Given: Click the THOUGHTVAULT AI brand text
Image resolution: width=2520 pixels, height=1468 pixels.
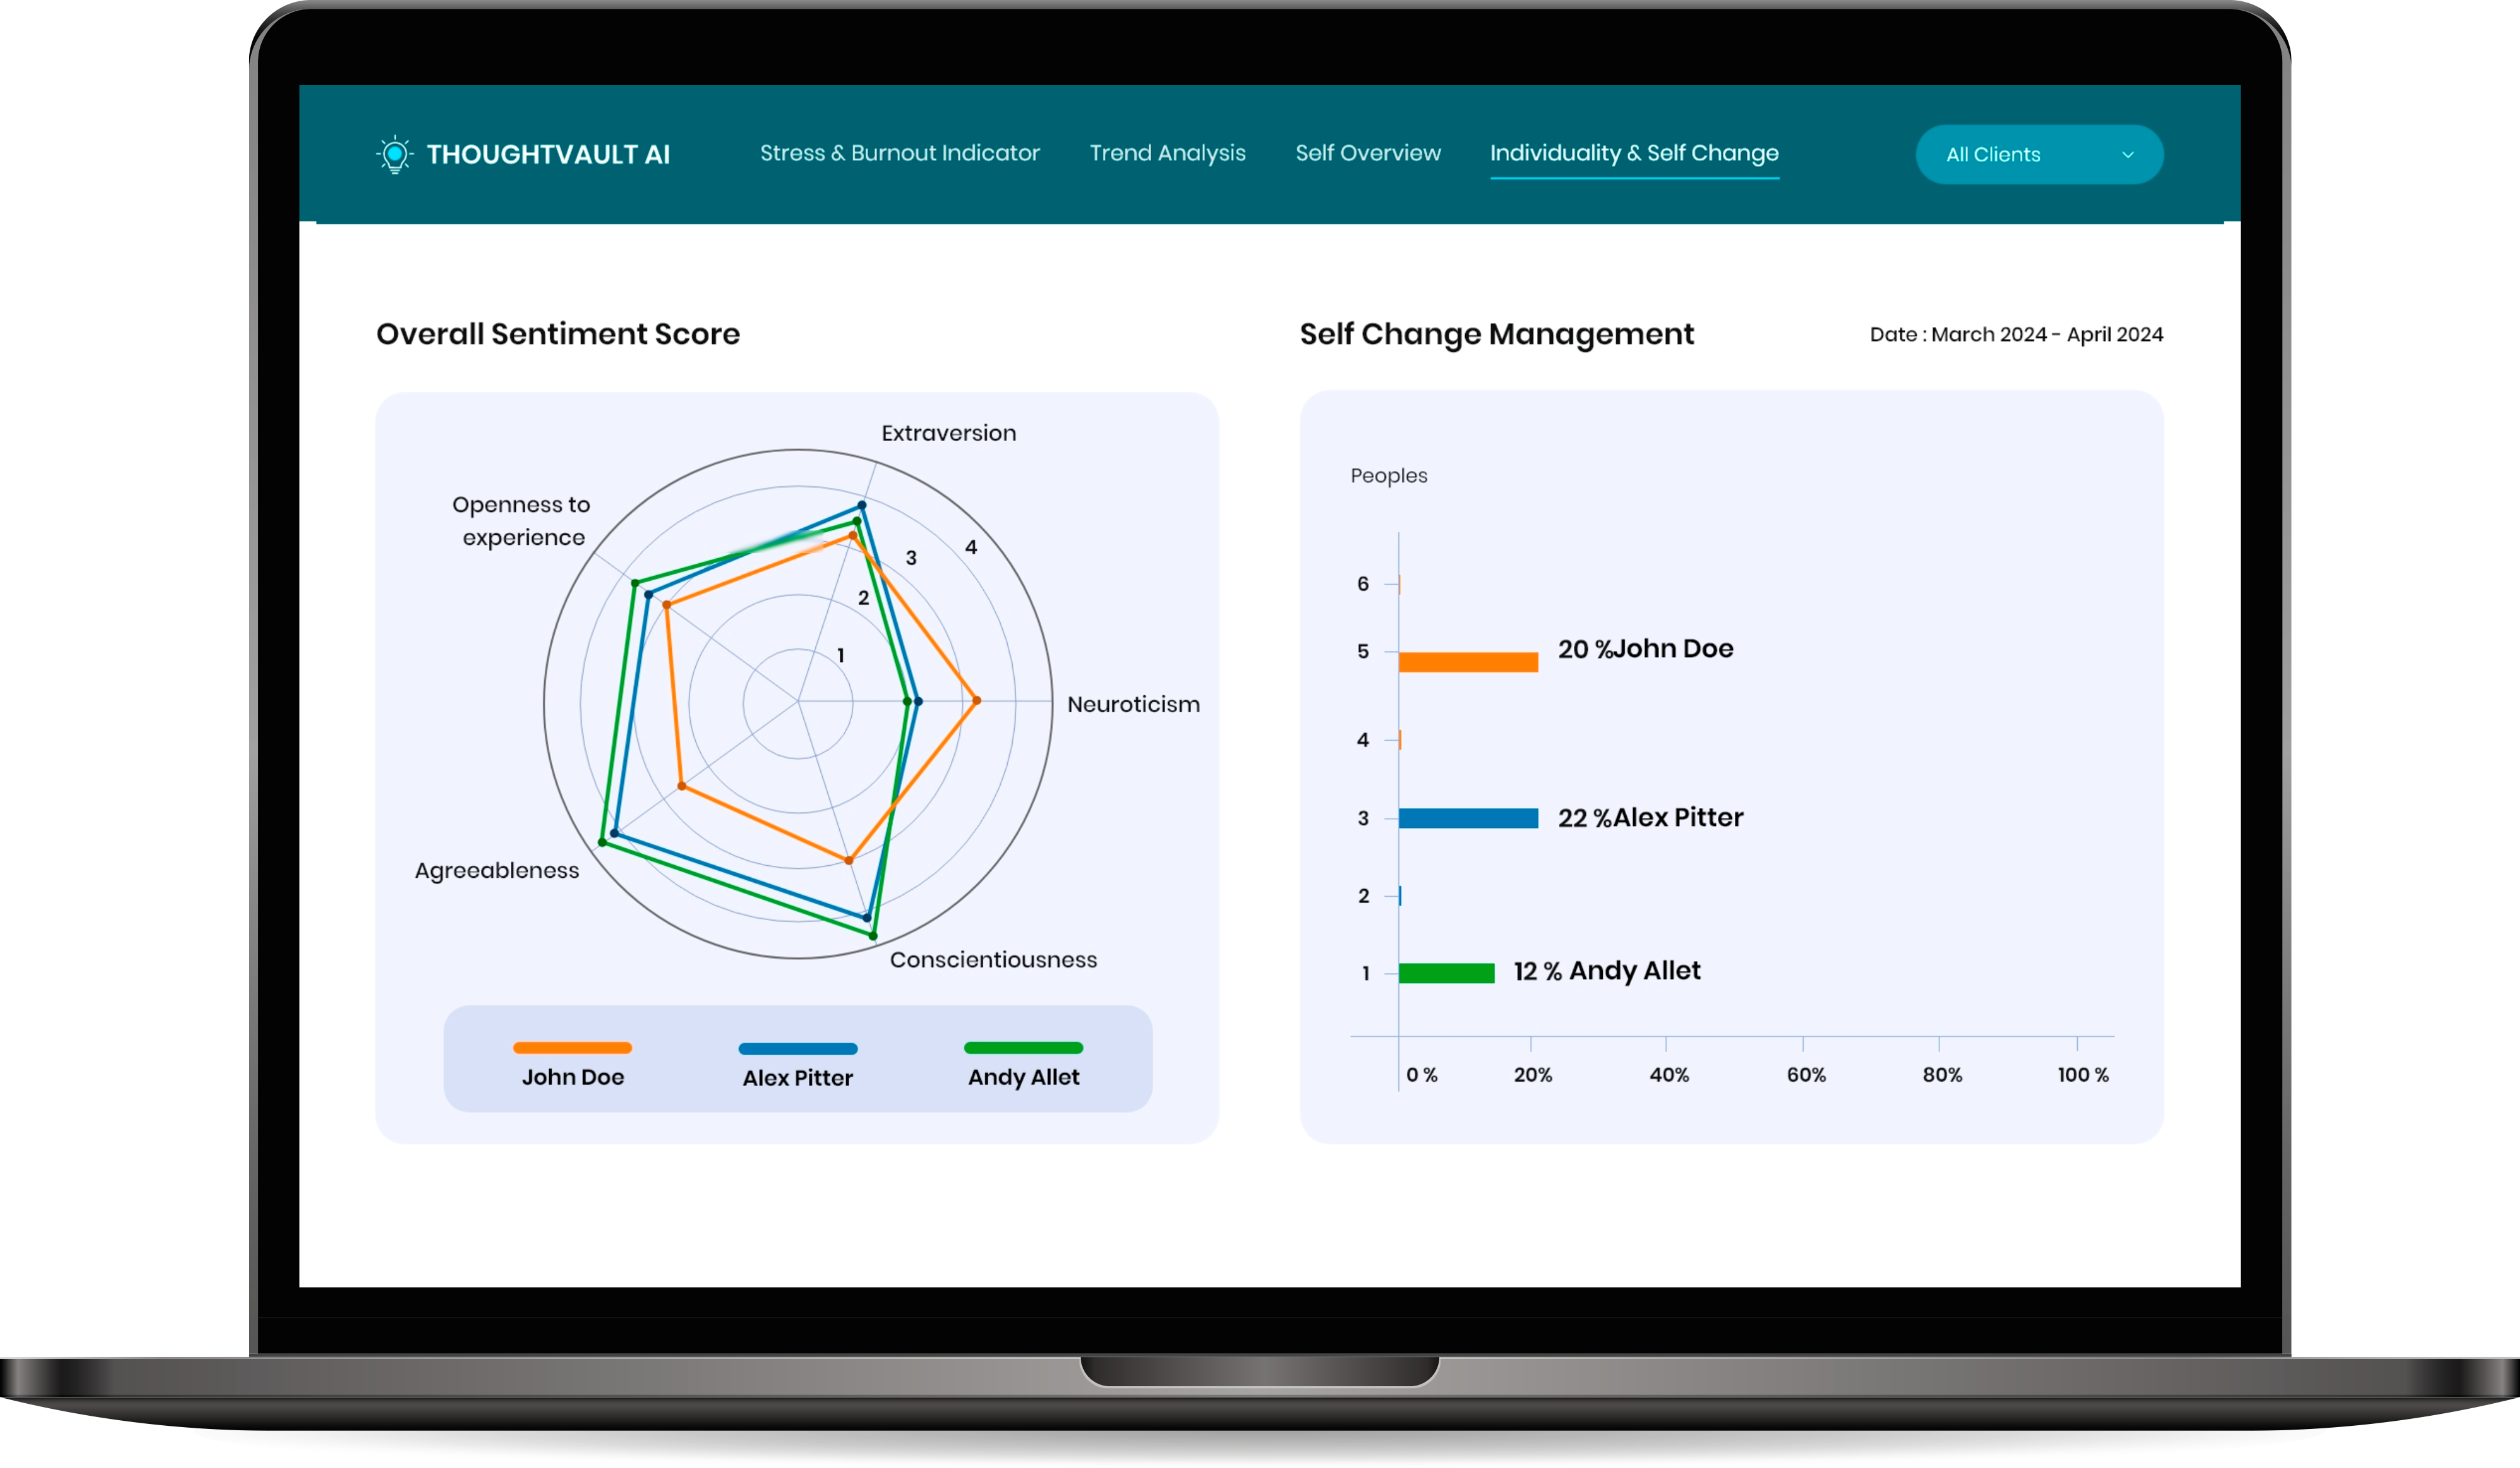Looking at the screenshot, I should (x=548, y=155).
